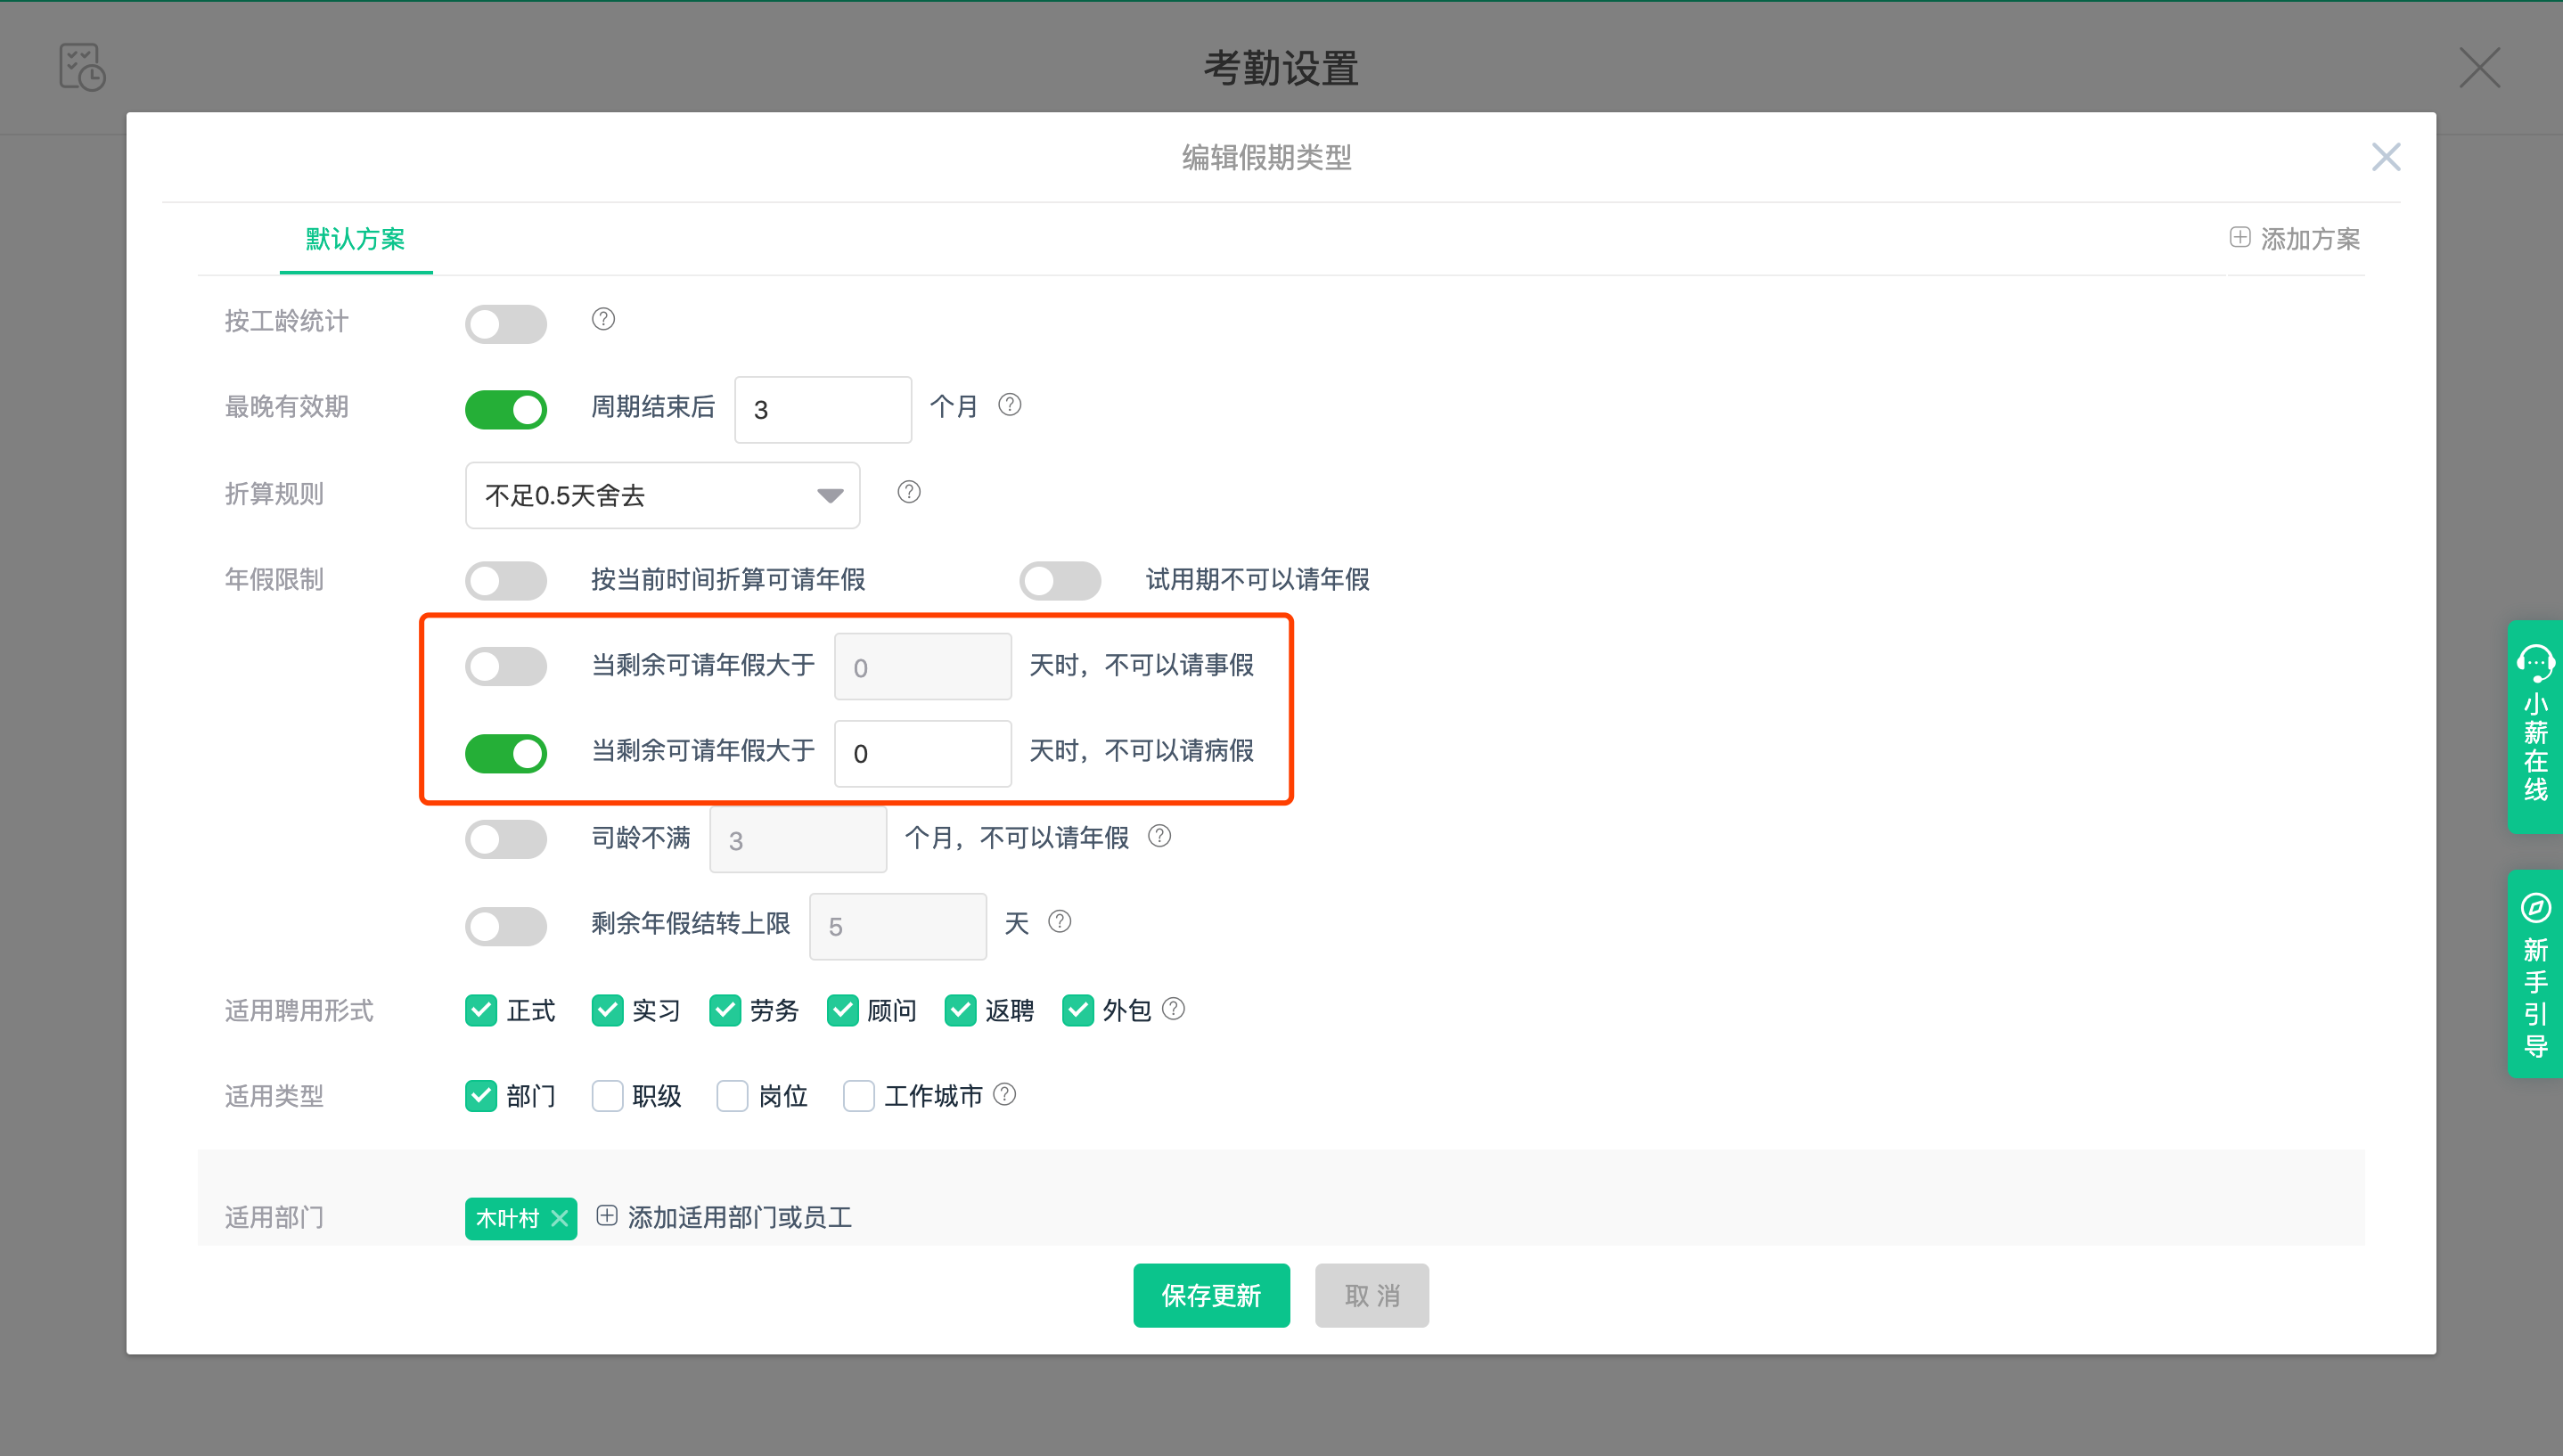Disable 最晚有效期 switch
The width and height of the screenshot is (2563, 1456).
click(x=506, y=410)
